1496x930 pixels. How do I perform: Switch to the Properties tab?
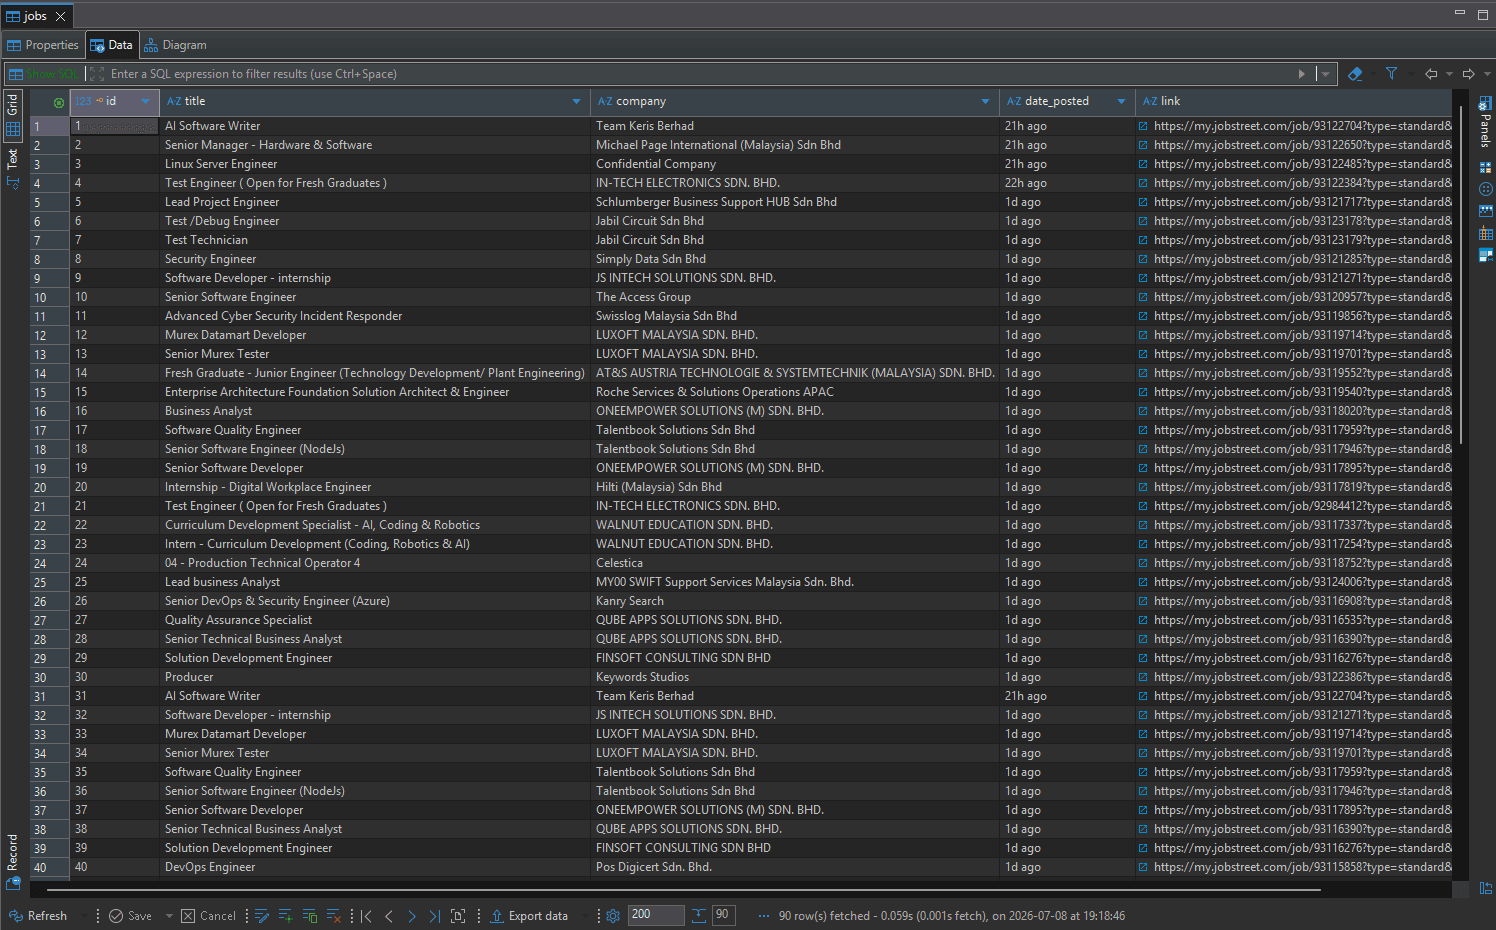(x=43, y=45)
